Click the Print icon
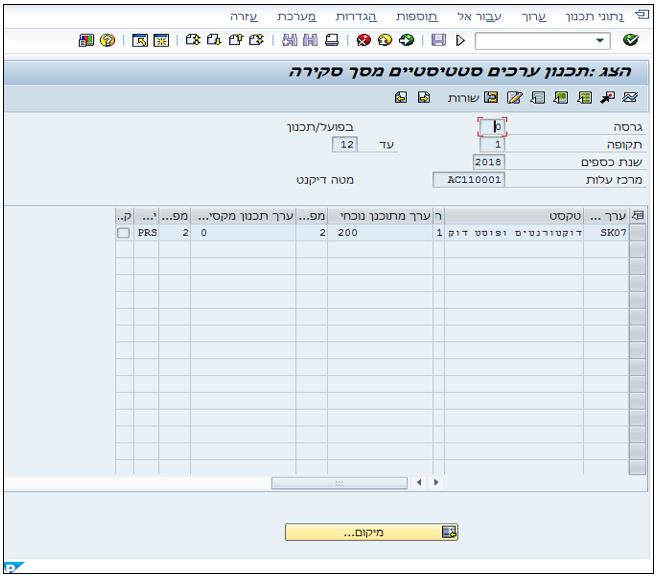This screenshot has height=578, width=658. coord(332,40)
